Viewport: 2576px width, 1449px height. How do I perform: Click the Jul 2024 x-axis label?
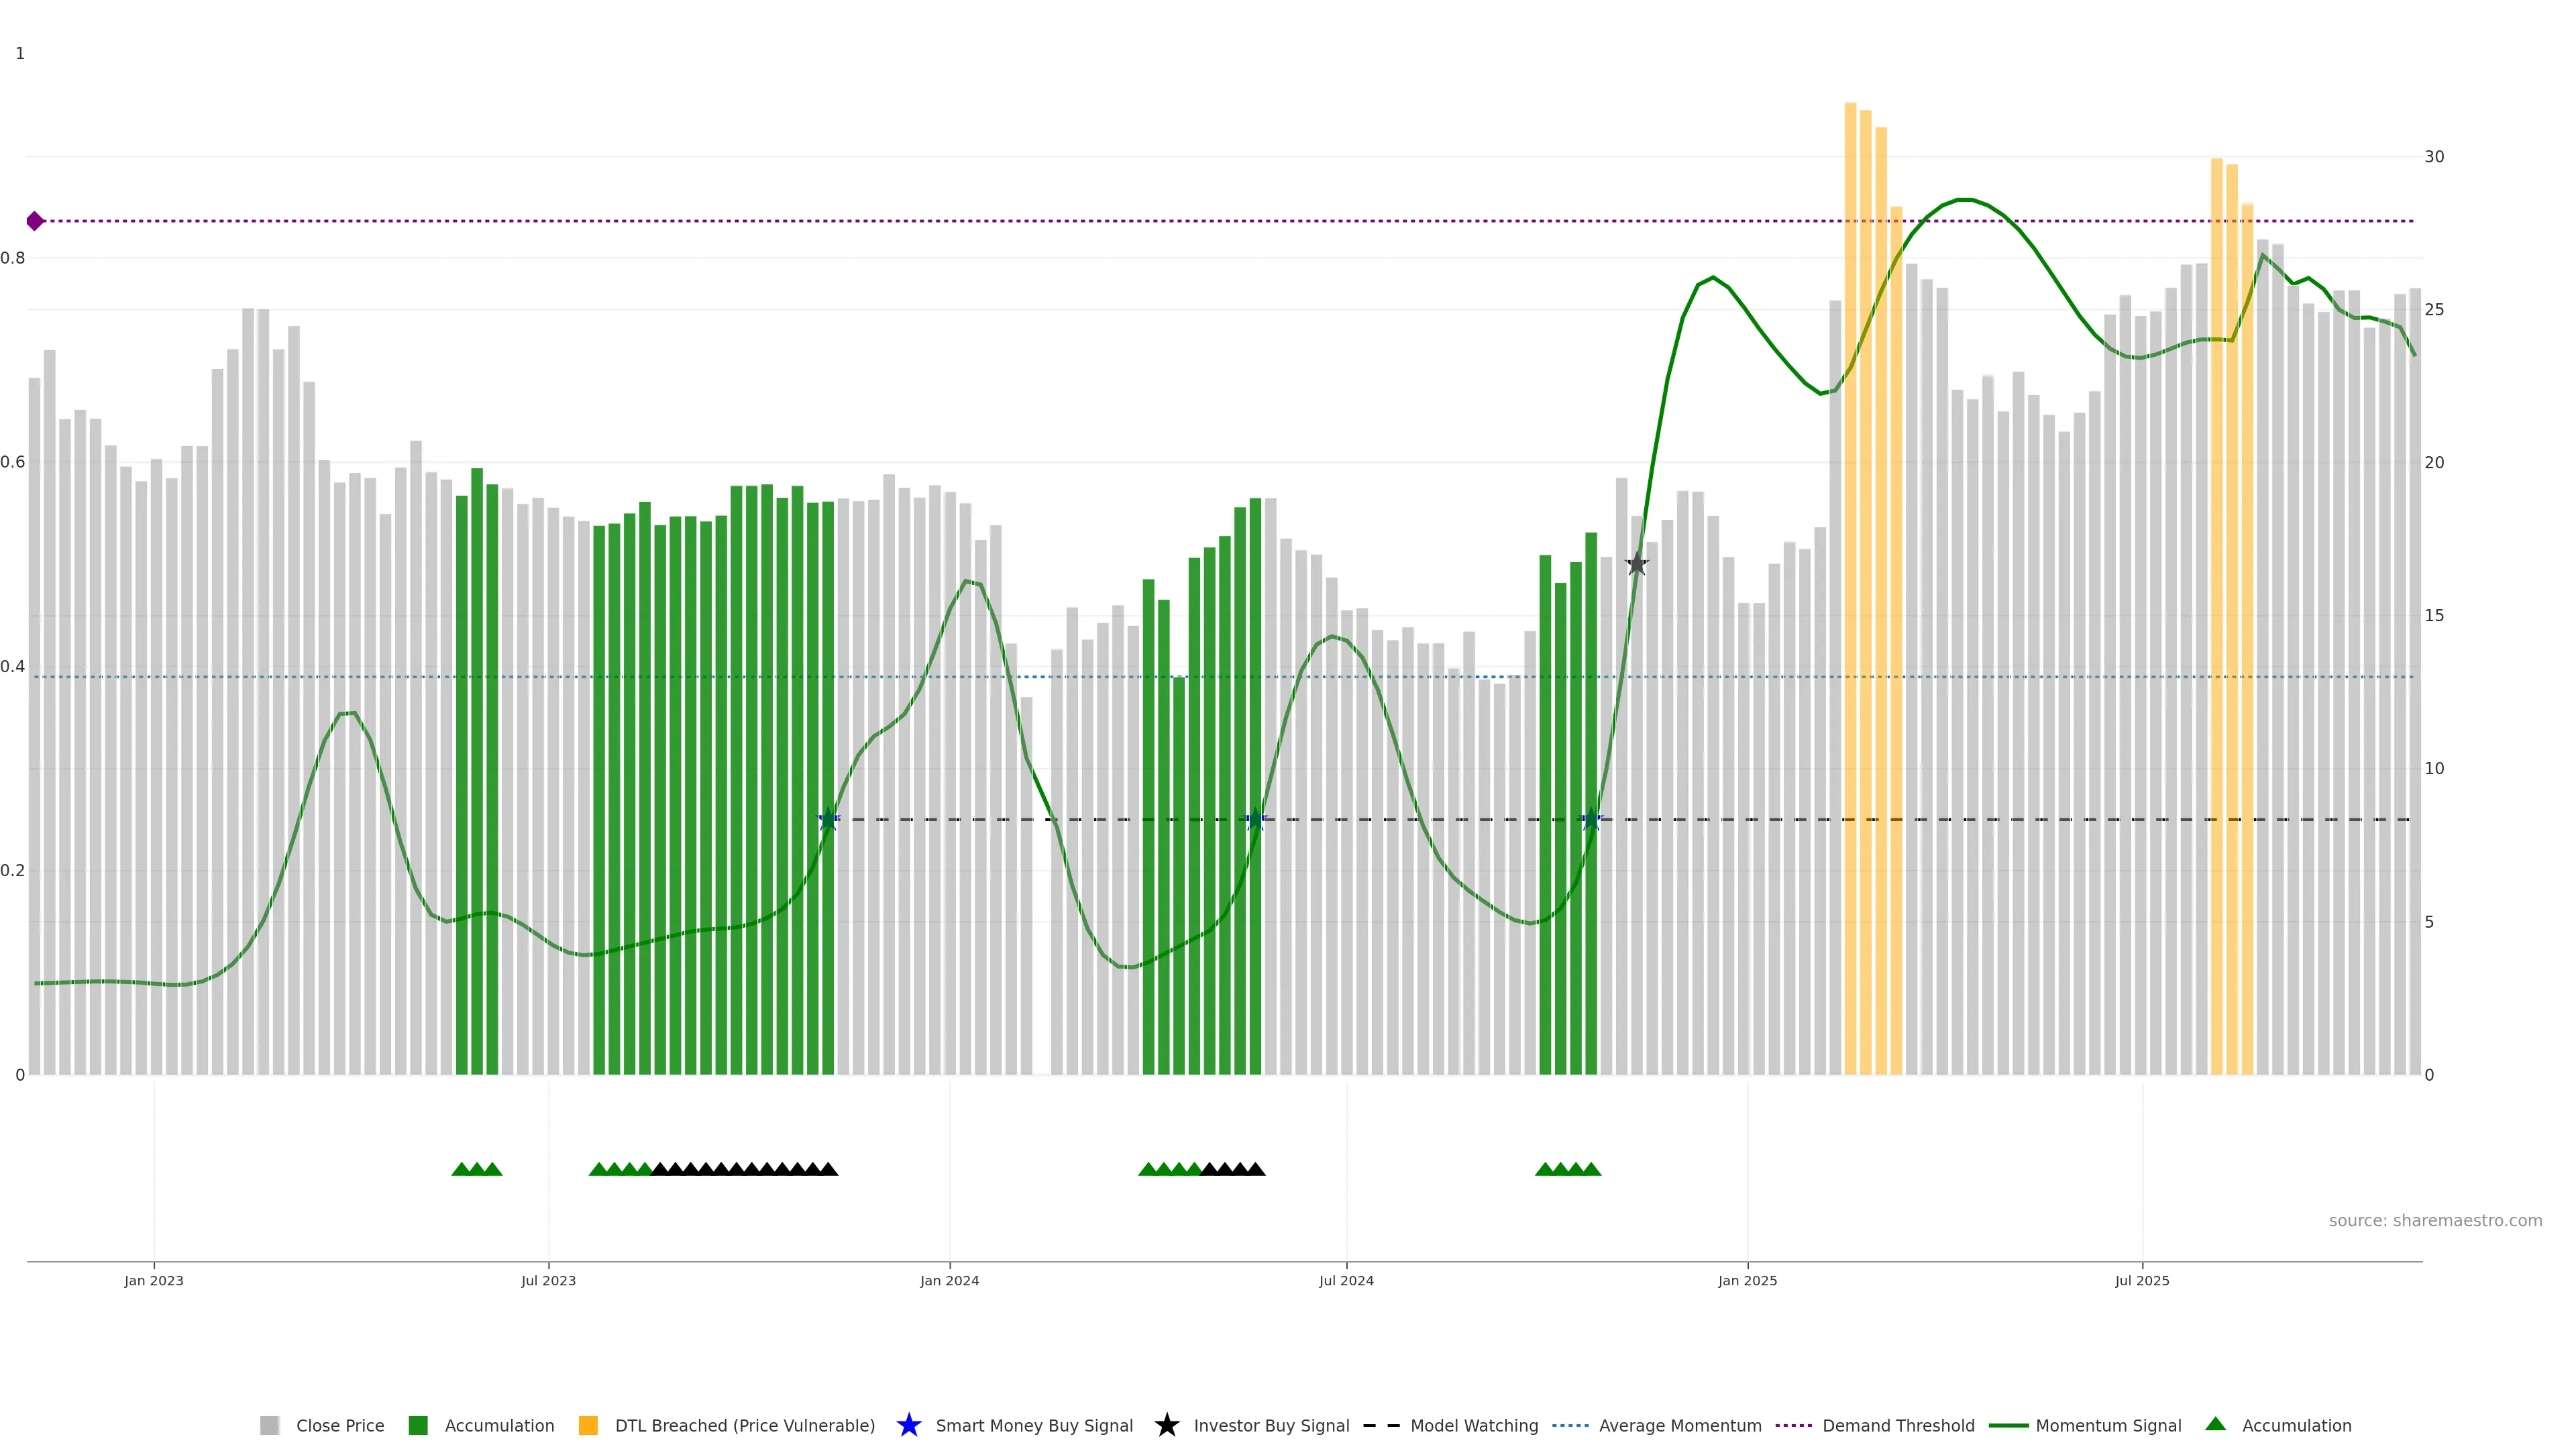coord(1346,1281)
